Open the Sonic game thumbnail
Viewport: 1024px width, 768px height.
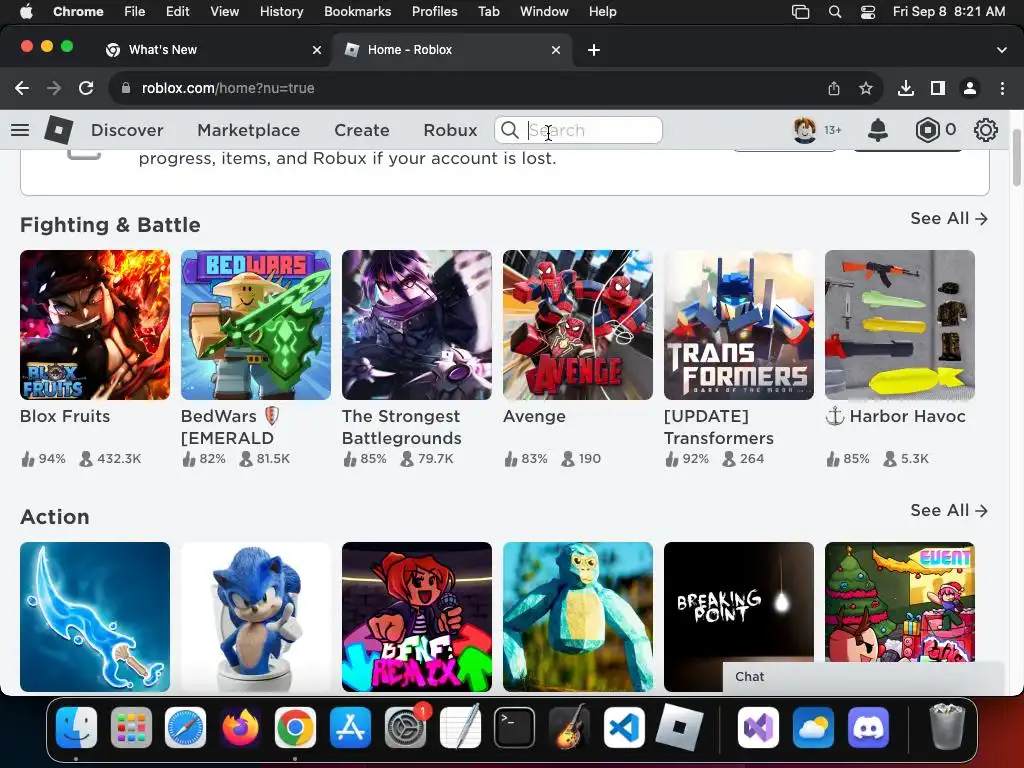click(x=255, y=616)
